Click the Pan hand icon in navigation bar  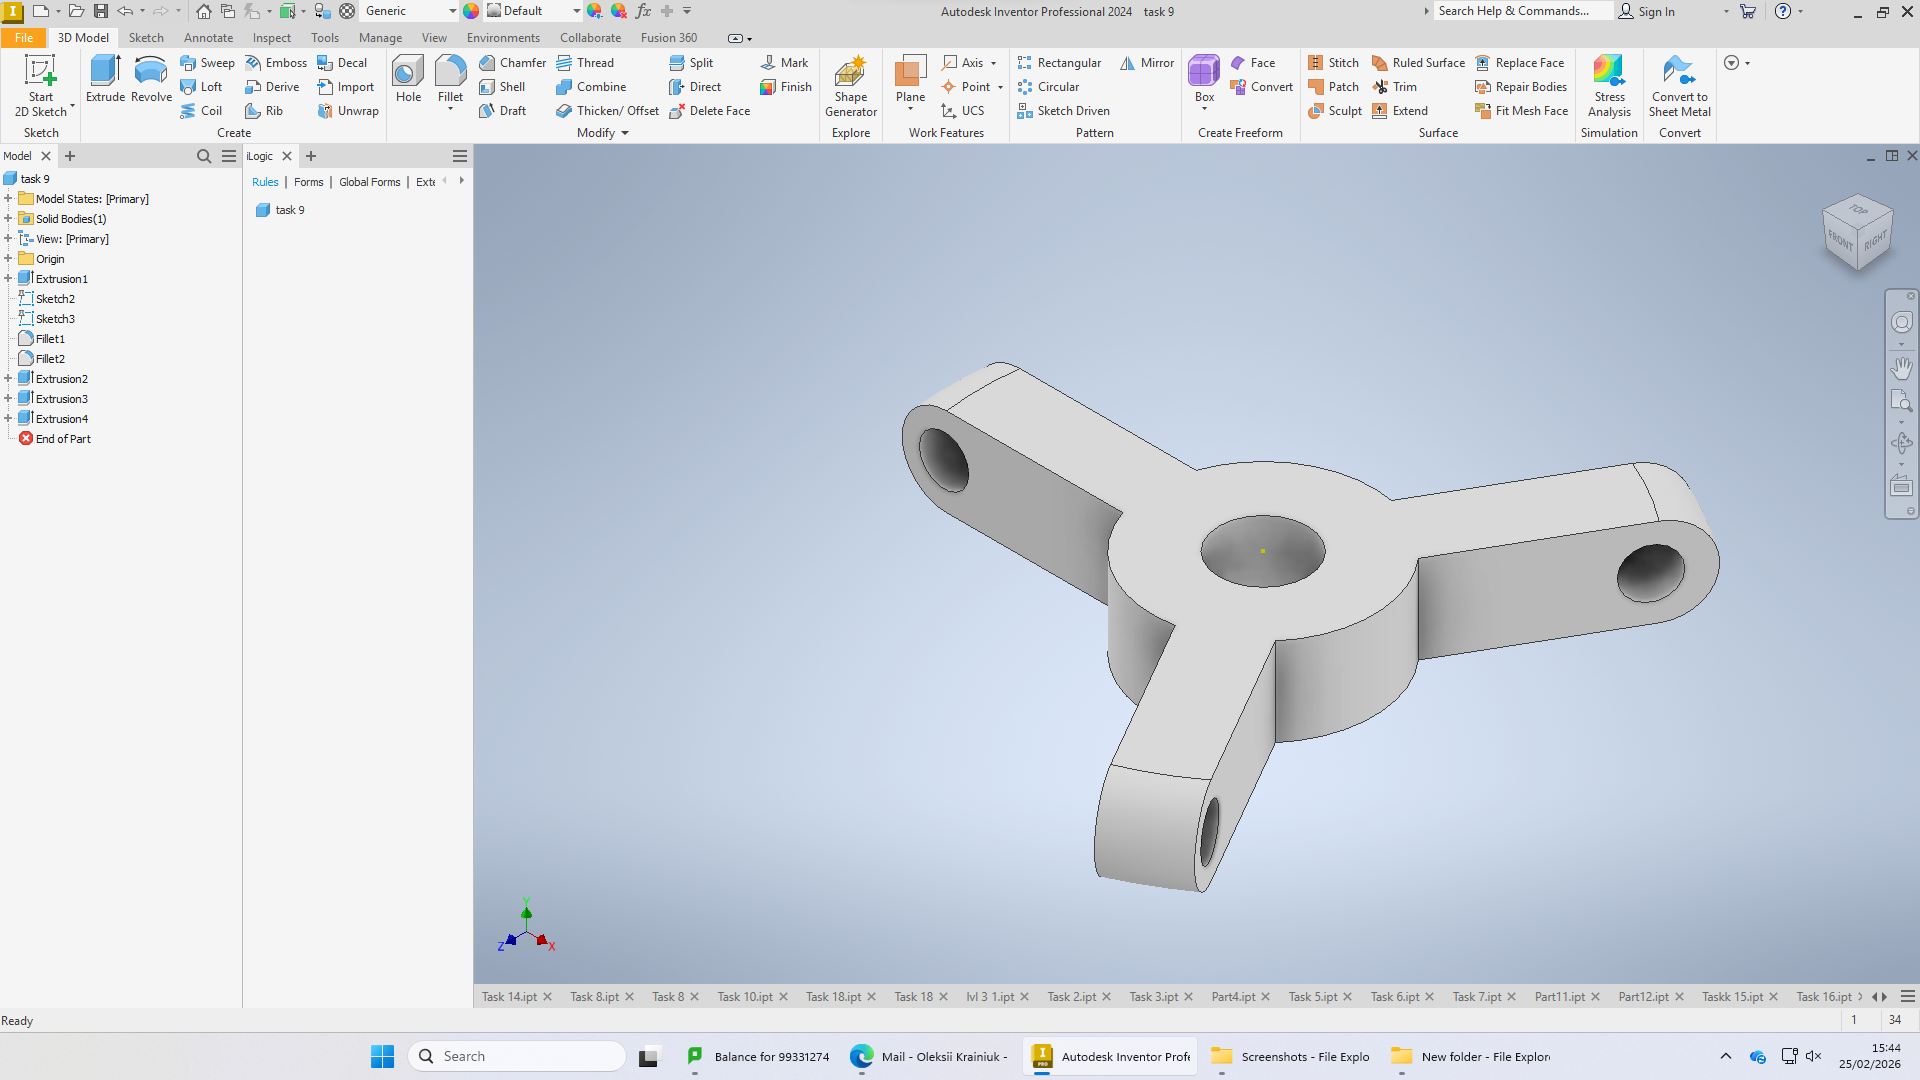click(1901, 368)
